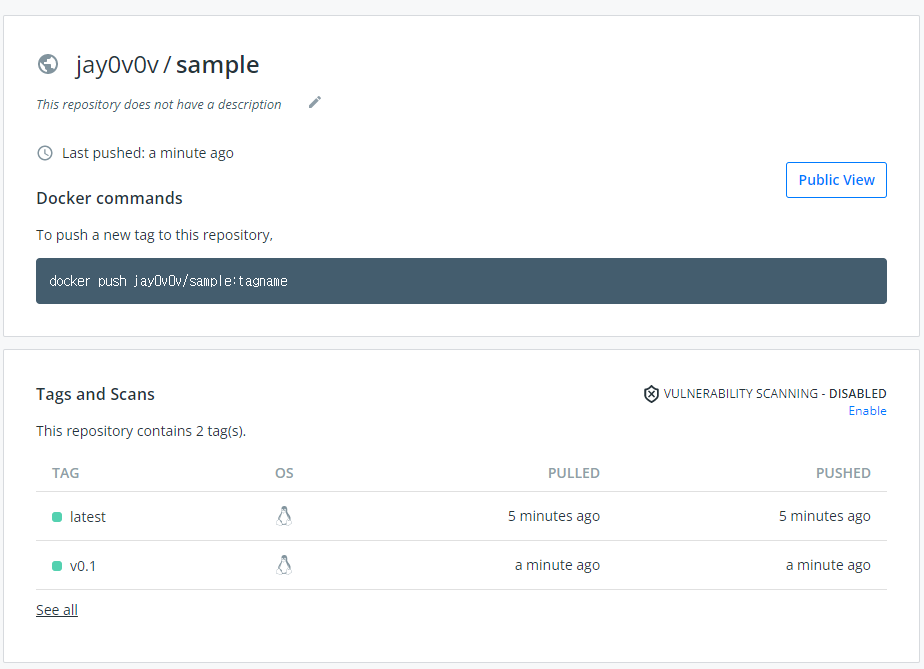Viewport: 924px width, 669px height.
Task: Click the Linux penguin icon for latest
Action: (x=284, y=516)
